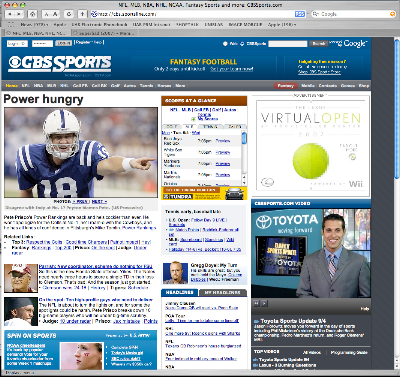Select the CBSSports search radio button
This screenshot has width=400, height=377.
click(242, 44)
